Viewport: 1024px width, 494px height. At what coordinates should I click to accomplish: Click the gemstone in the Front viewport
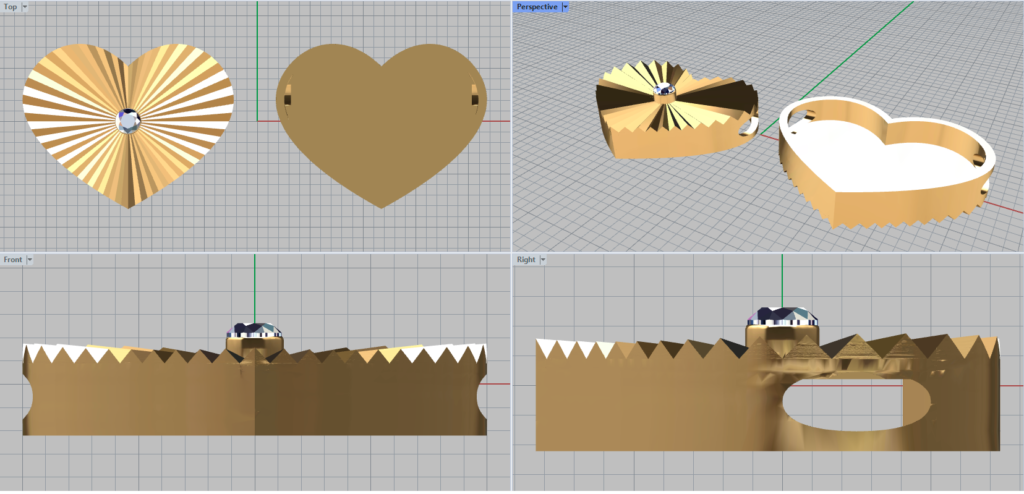pos(255,330)
